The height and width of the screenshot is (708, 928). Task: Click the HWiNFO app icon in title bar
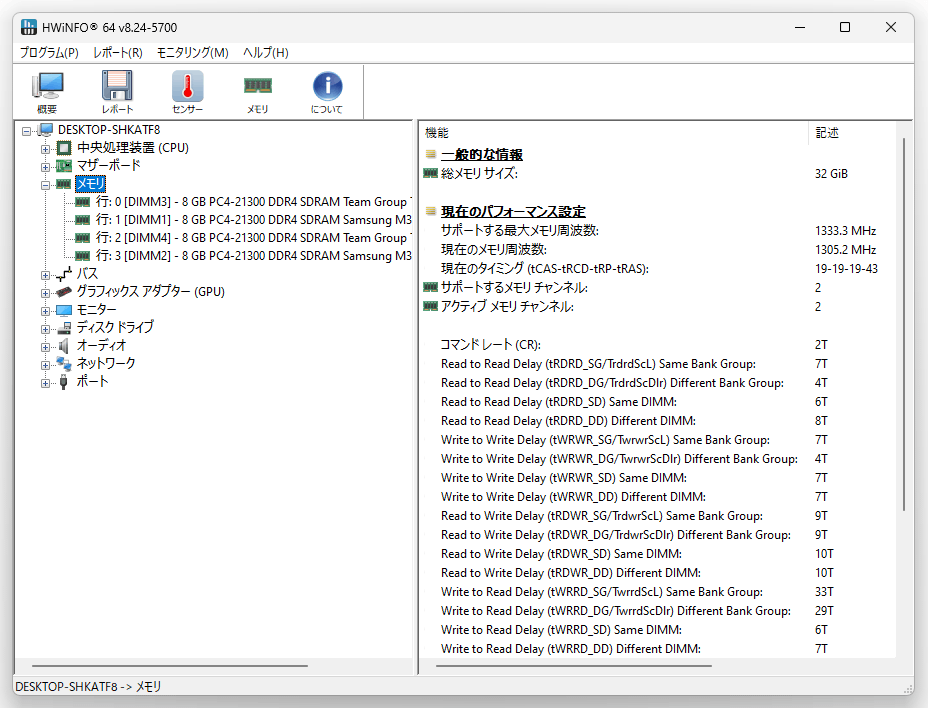point(28,27)
